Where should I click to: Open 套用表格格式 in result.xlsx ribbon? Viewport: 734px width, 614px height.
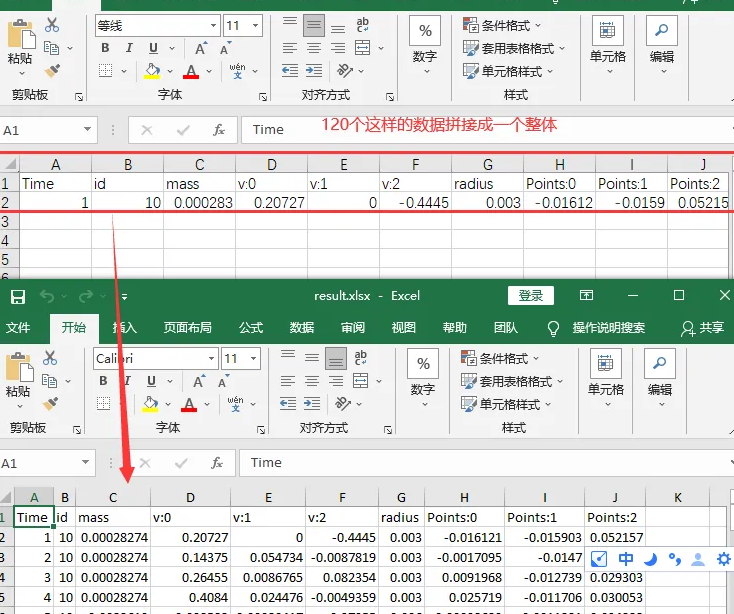(x=513, y=381)
